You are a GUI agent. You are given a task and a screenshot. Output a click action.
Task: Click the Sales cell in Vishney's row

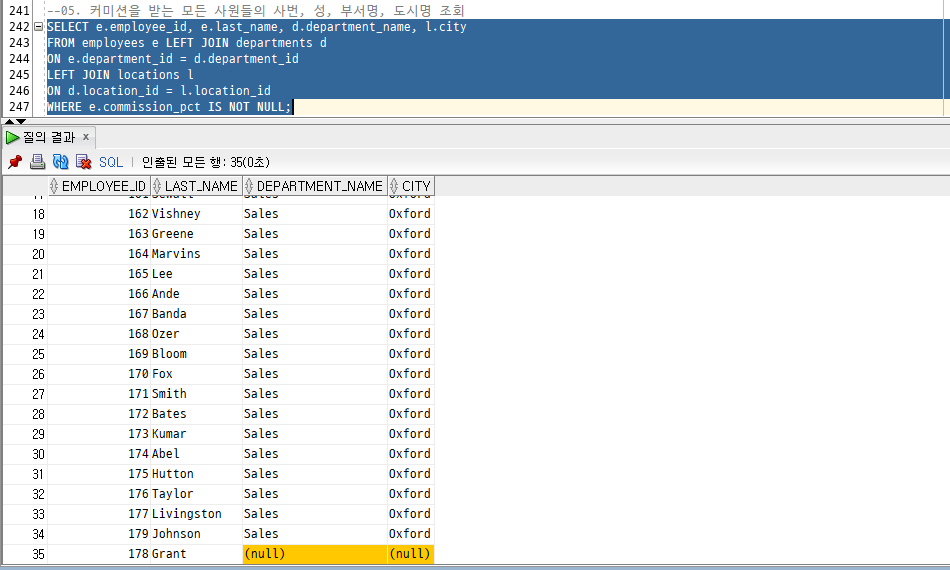click(315, 214)
